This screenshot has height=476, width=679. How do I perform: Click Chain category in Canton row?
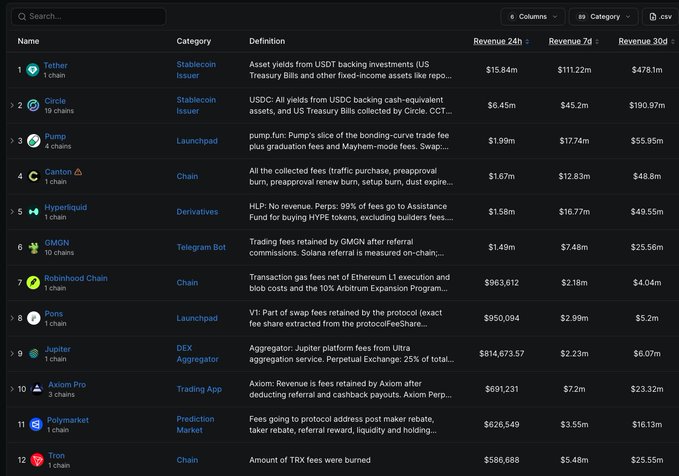point(187,176)
